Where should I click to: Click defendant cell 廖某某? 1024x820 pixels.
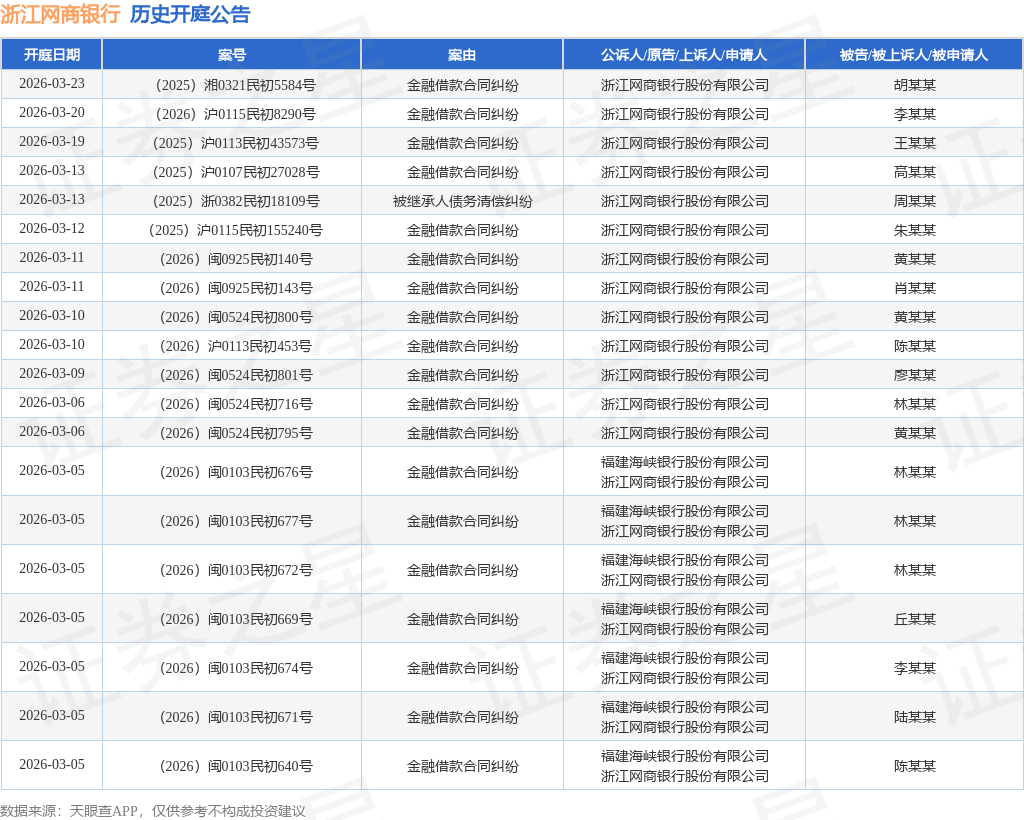coord(914,375)
